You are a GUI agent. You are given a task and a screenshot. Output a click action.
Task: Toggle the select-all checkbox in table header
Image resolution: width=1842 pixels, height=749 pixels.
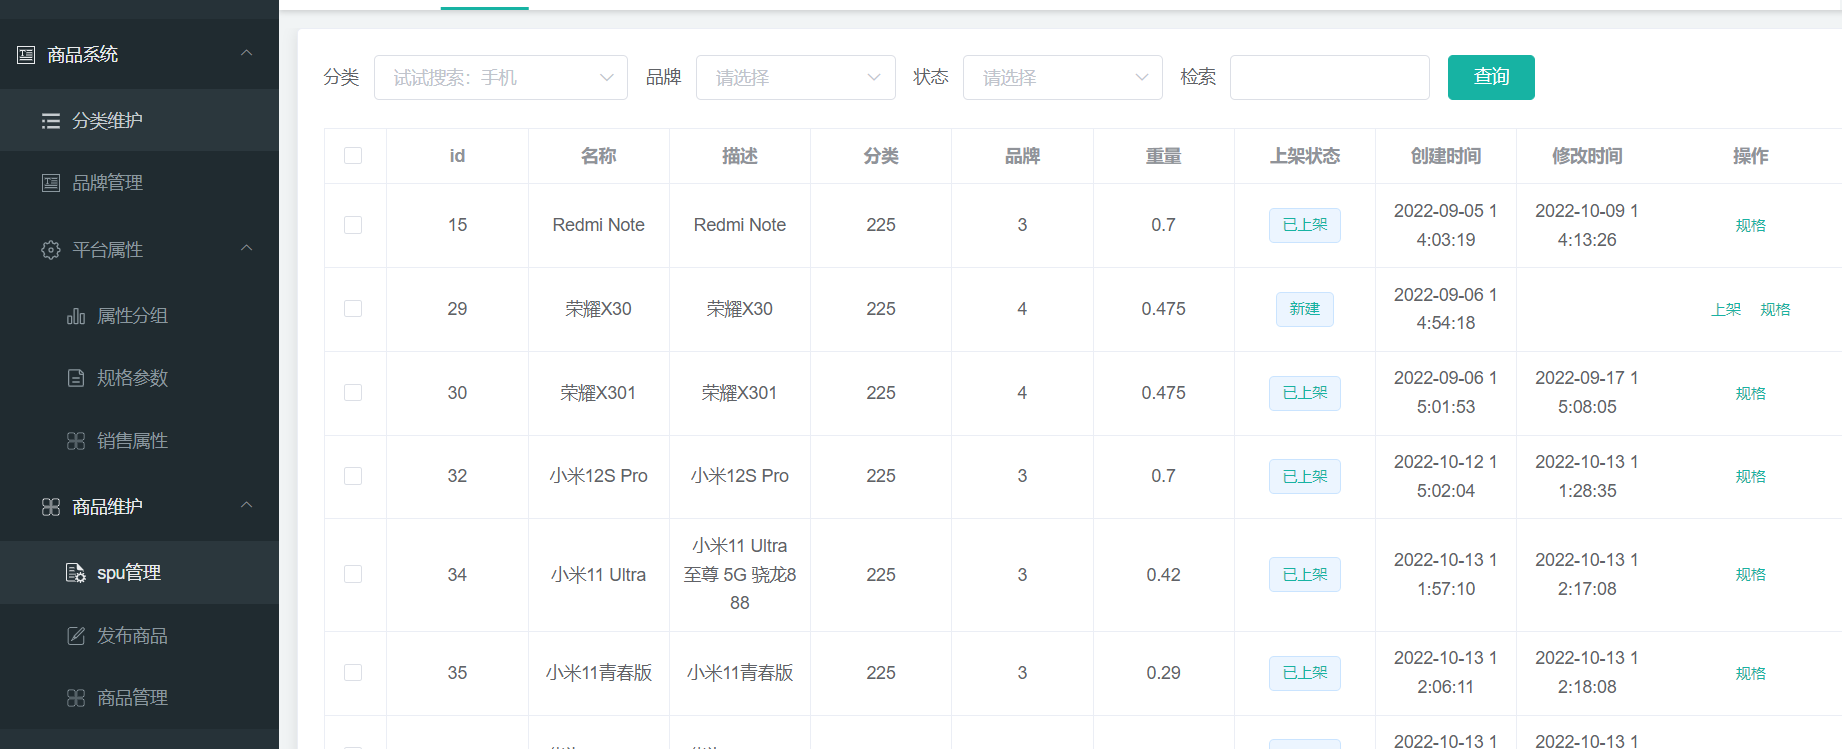[x=353, y=156]
